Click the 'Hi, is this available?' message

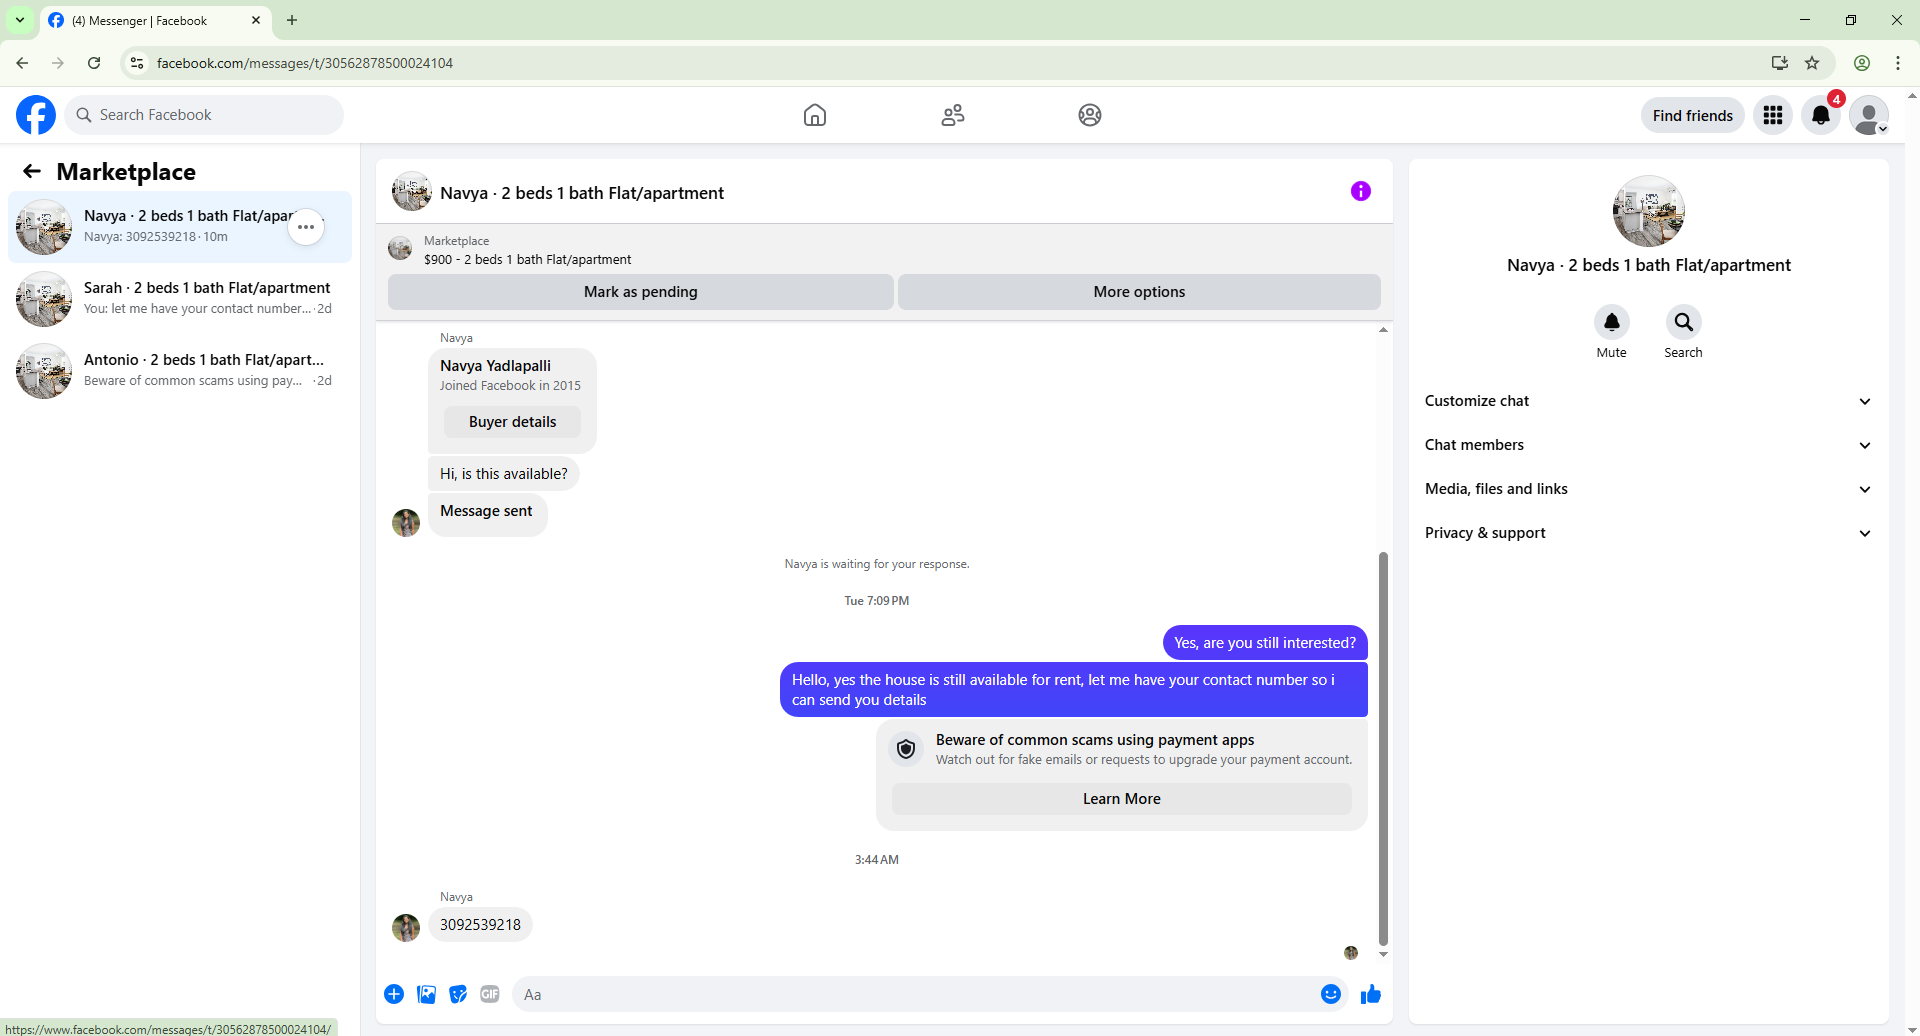(x=503, y=474)
